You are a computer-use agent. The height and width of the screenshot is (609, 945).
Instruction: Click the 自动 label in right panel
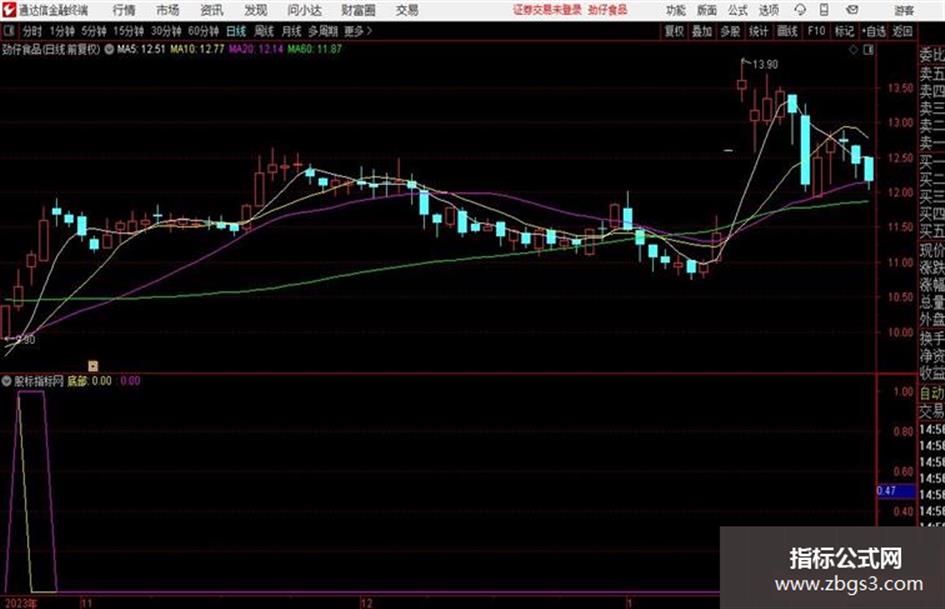(x=932, y=393)
